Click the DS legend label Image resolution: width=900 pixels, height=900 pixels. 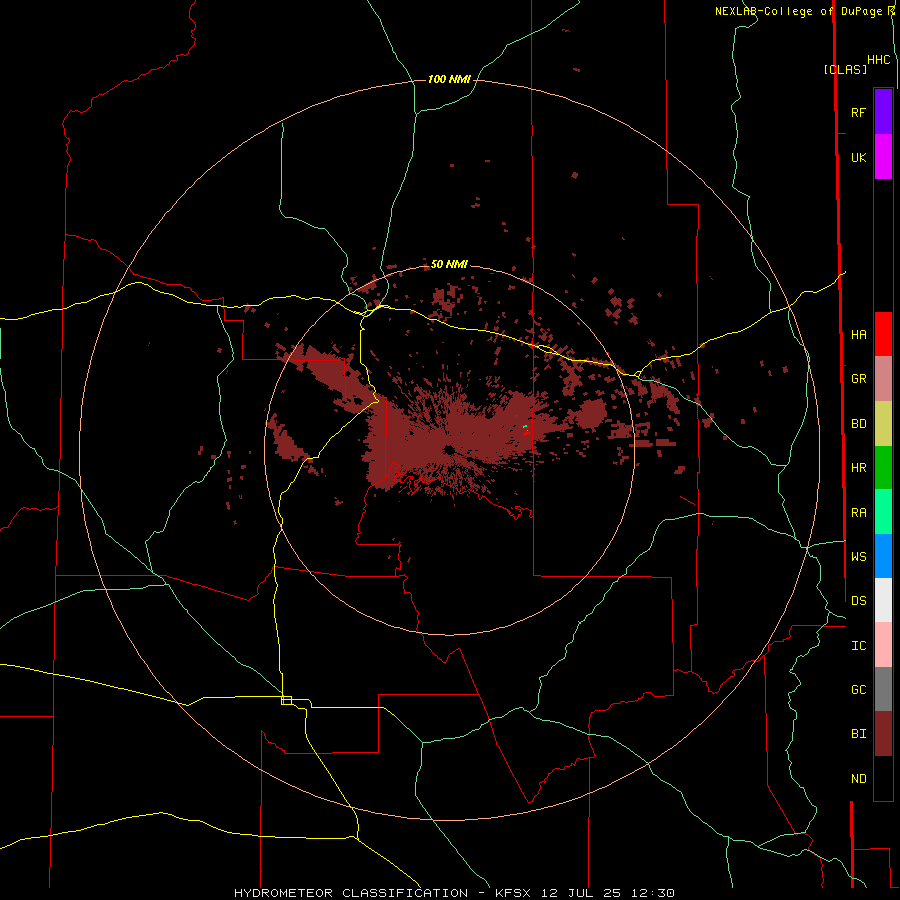(858, 600)
